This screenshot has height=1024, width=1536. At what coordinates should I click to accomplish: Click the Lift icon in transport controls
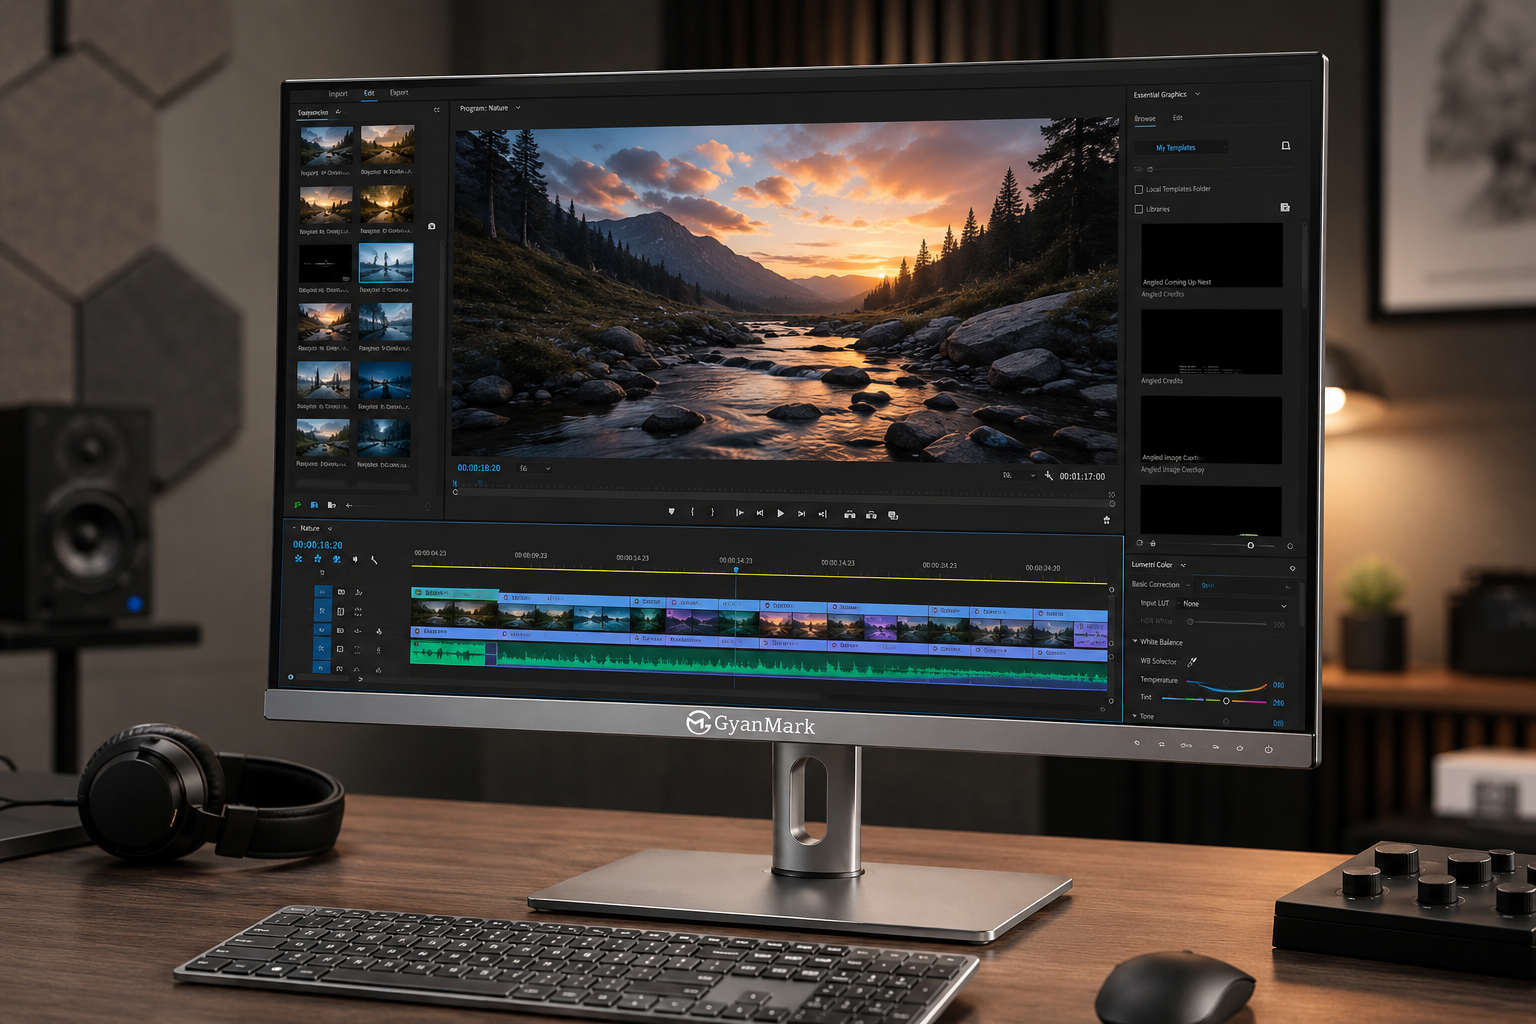click(849, 515)
